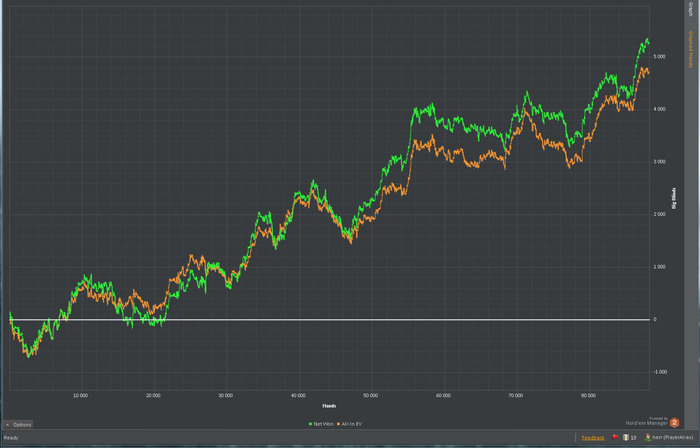This screenshot has height=448, width=700.
Task: Click the -1 000 big blinds axis label
Action: [659, 372]
